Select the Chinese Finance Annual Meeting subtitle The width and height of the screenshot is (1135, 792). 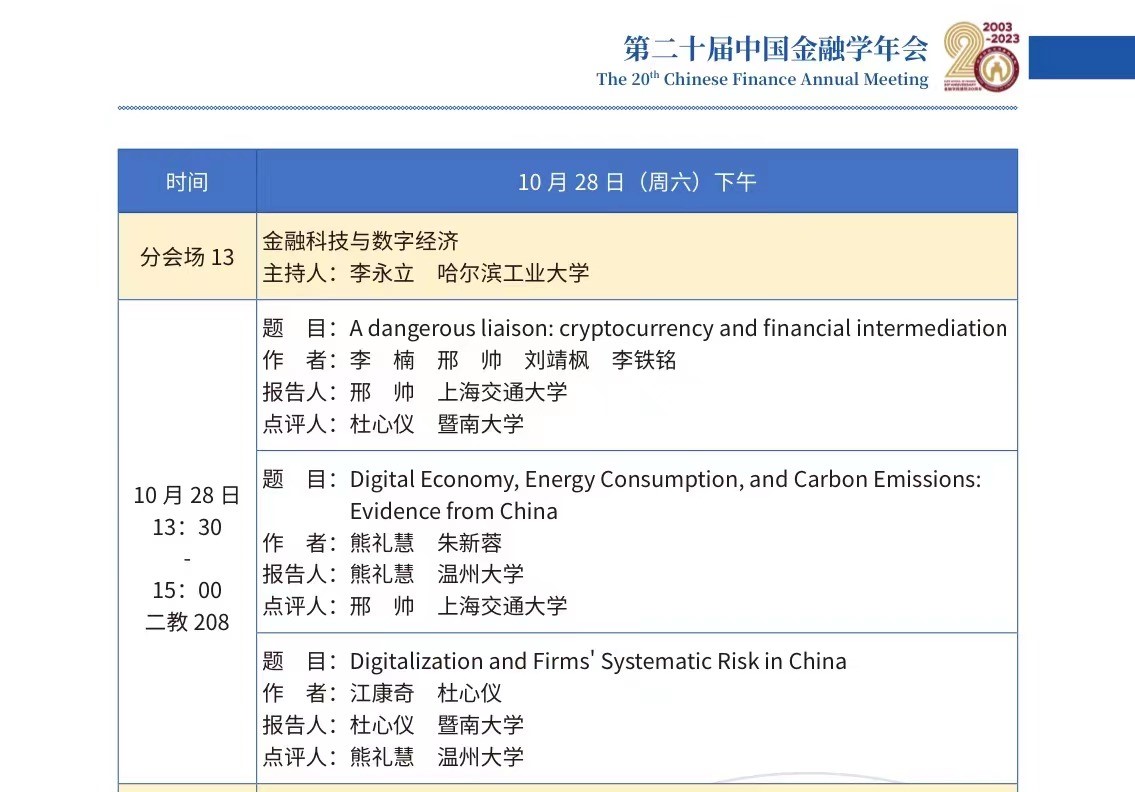pos(762,79)
